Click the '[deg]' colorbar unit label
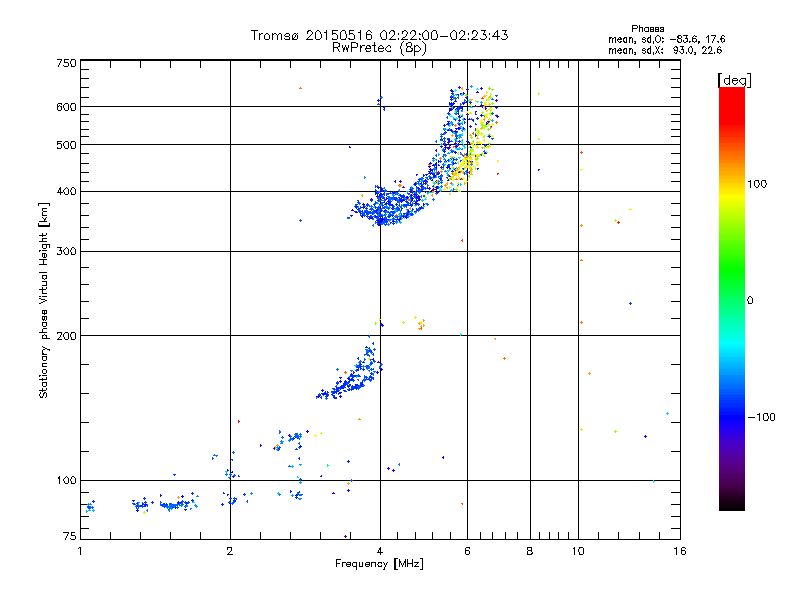Screen dimensions: 800x600 (x=734, y=80)
